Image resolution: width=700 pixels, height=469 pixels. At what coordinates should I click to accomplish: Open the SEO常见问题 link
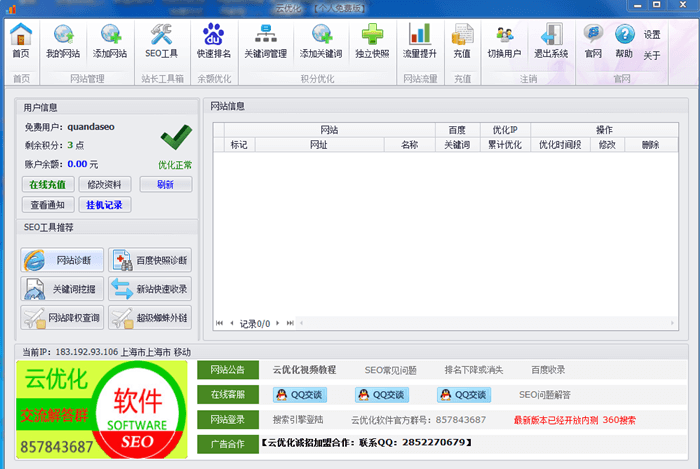point(391,370)
